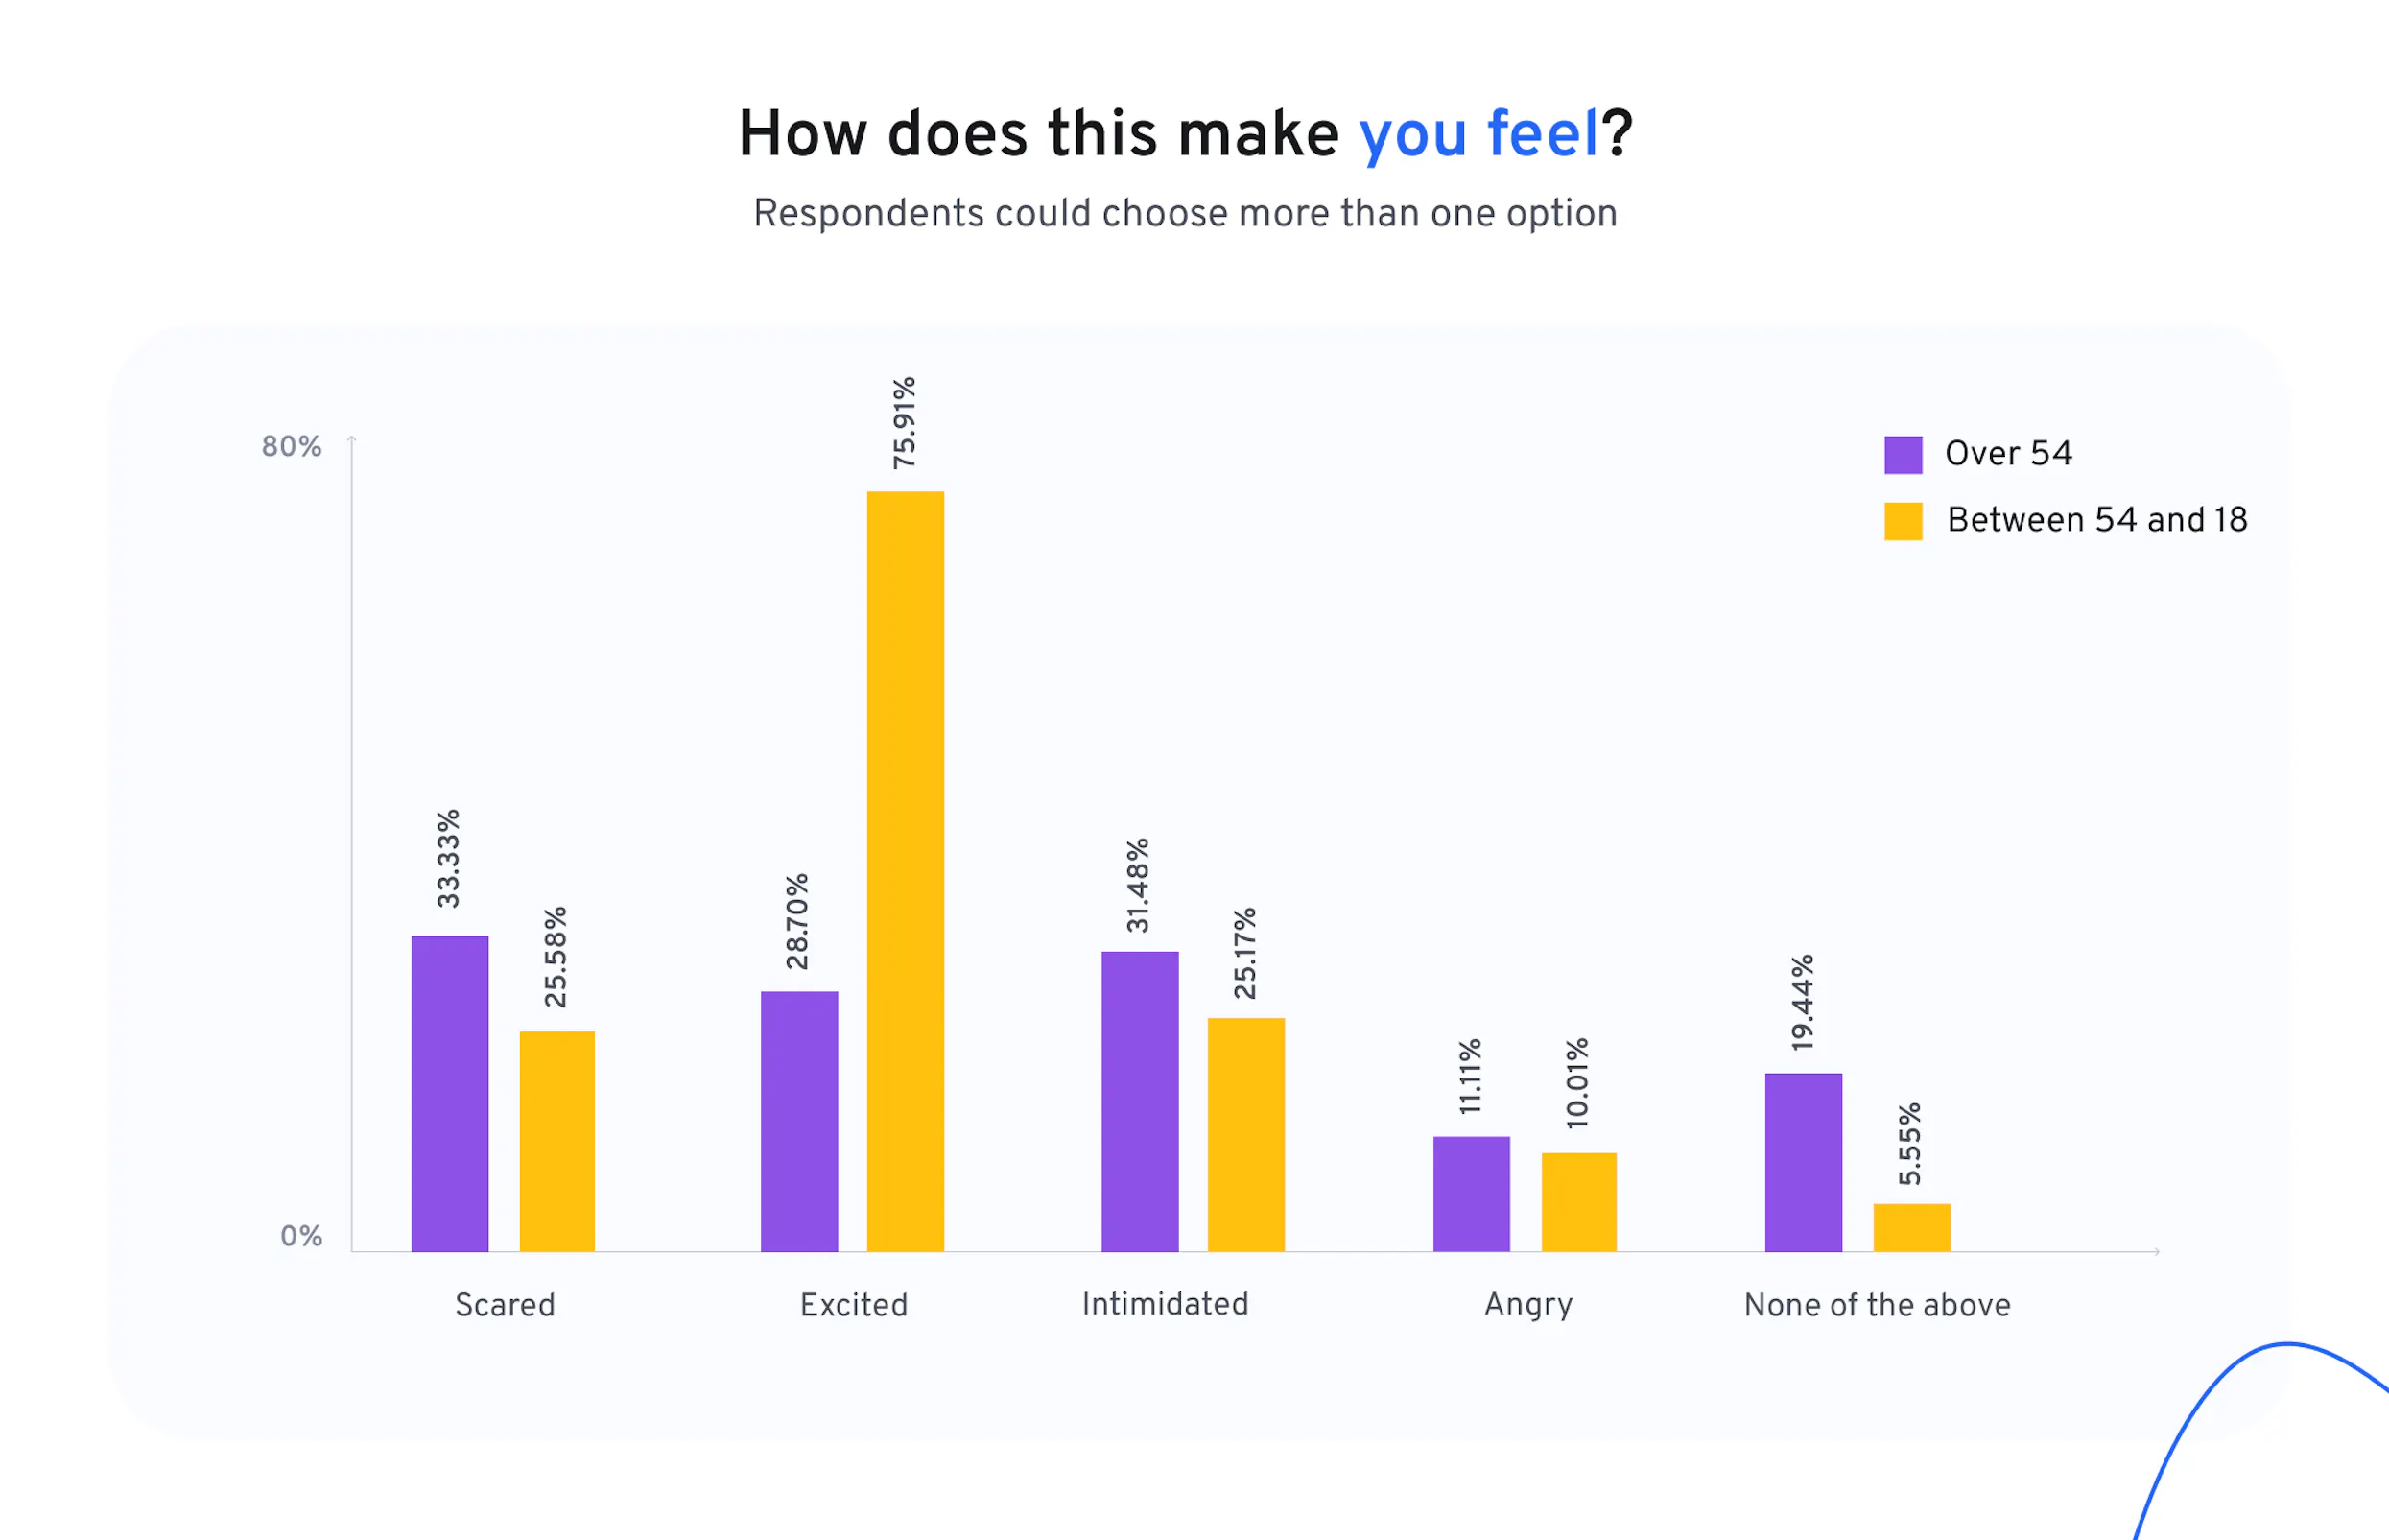Click the Scared axis category label
2389x1540 pixels.
coord(505,1305)
